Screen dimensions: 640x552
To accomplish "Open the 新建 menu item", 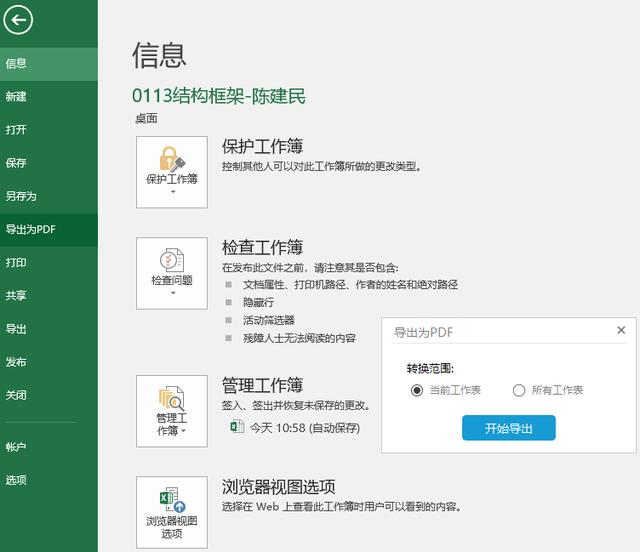I will [49, 97].
